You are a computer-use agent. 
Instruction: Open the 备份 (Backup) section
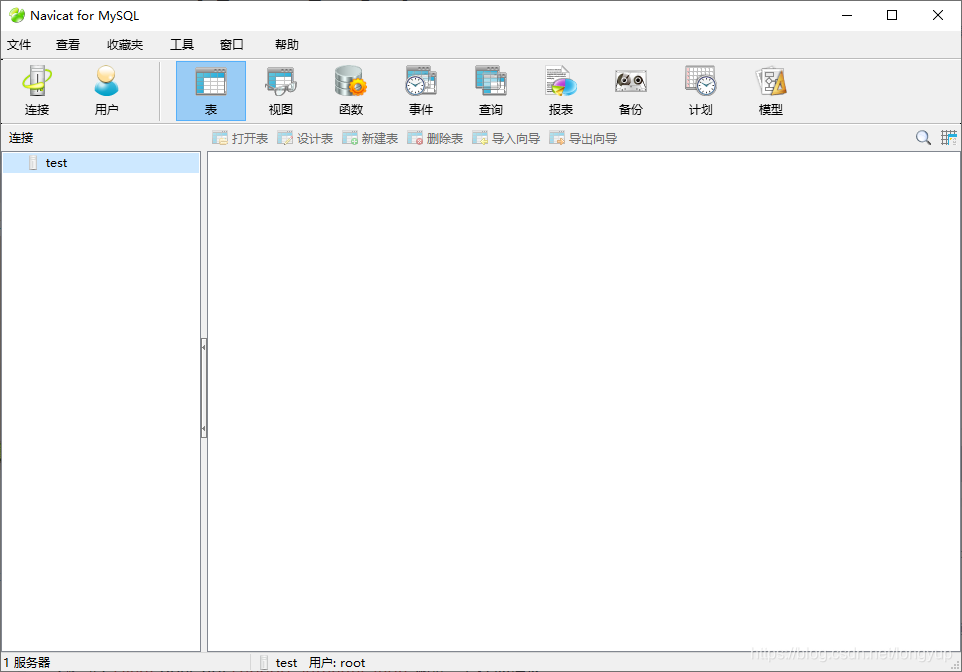pyautogui.click(x=631, y=90)
